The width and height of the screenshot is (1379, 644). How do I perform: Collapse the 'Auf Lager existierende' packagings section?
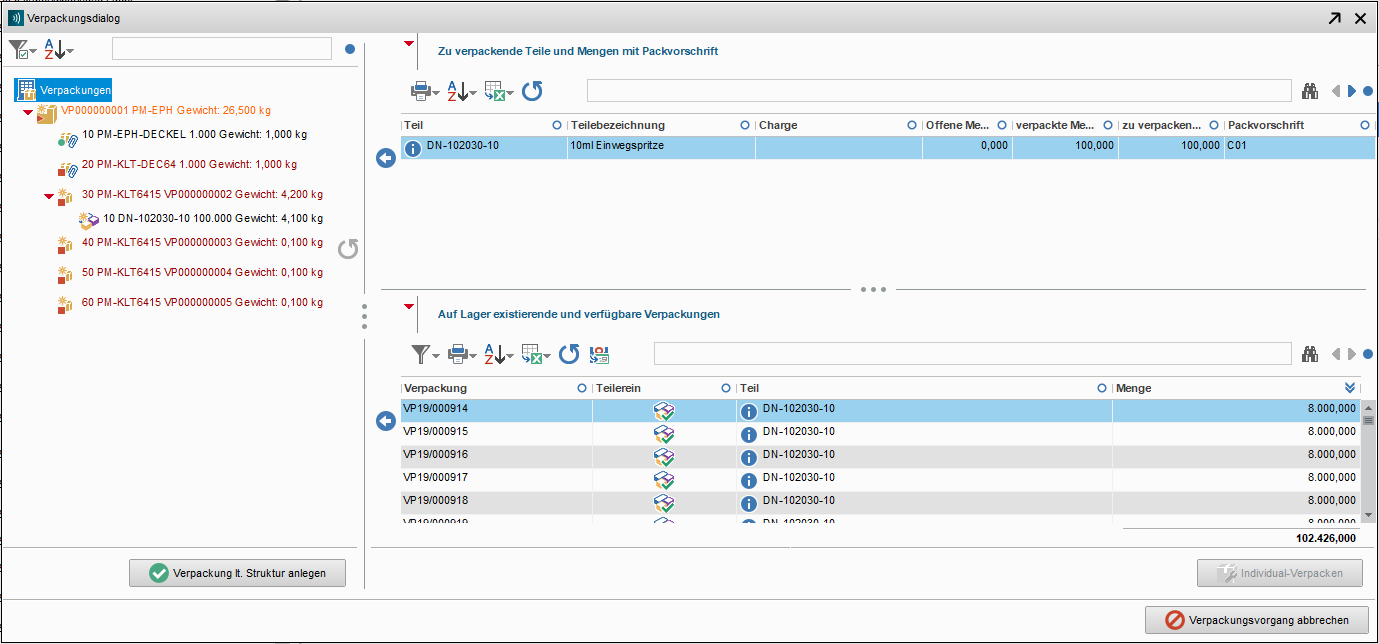point(407,307)
